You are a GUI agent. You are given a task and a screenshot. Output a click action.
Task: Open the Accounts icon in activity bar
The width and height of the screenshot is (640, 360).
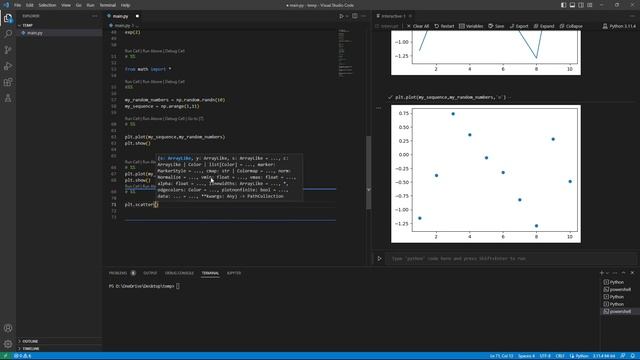(8, 328)
